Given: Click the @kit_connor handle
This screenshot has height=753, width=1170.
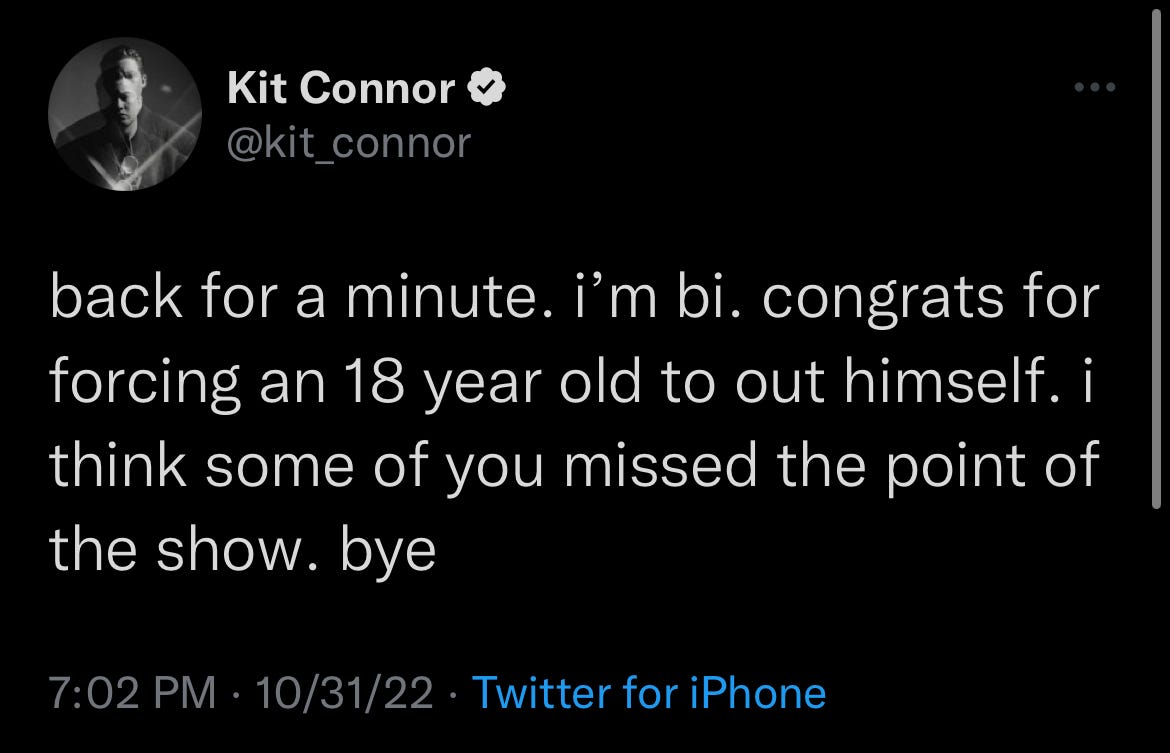Looking at the screenshot, I should pos(347,143).
